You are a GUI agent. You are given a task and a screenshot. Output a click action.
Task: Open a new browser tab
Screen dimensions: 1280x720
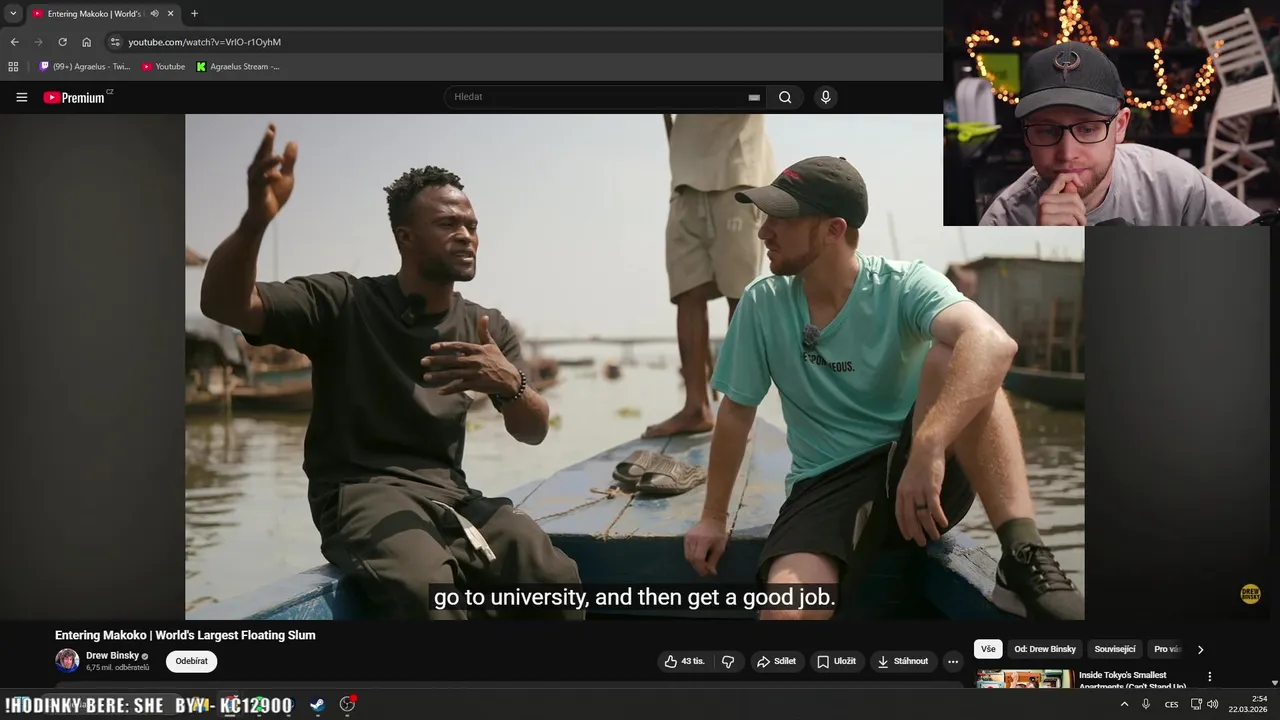tap(194, 13)
